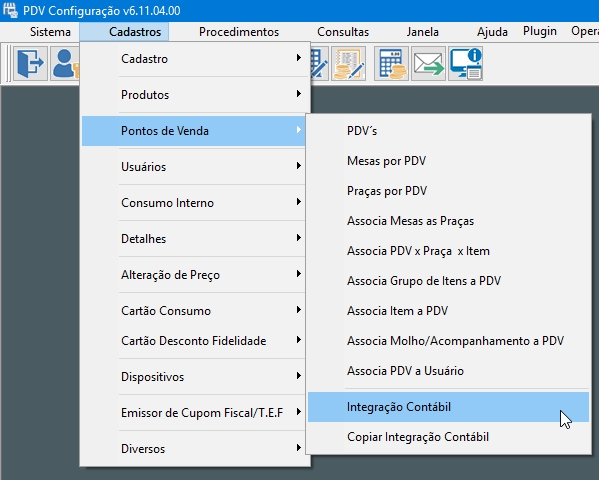Open the Plugin menu
Screen dimensions: 599x480
(x=539, y=31)
